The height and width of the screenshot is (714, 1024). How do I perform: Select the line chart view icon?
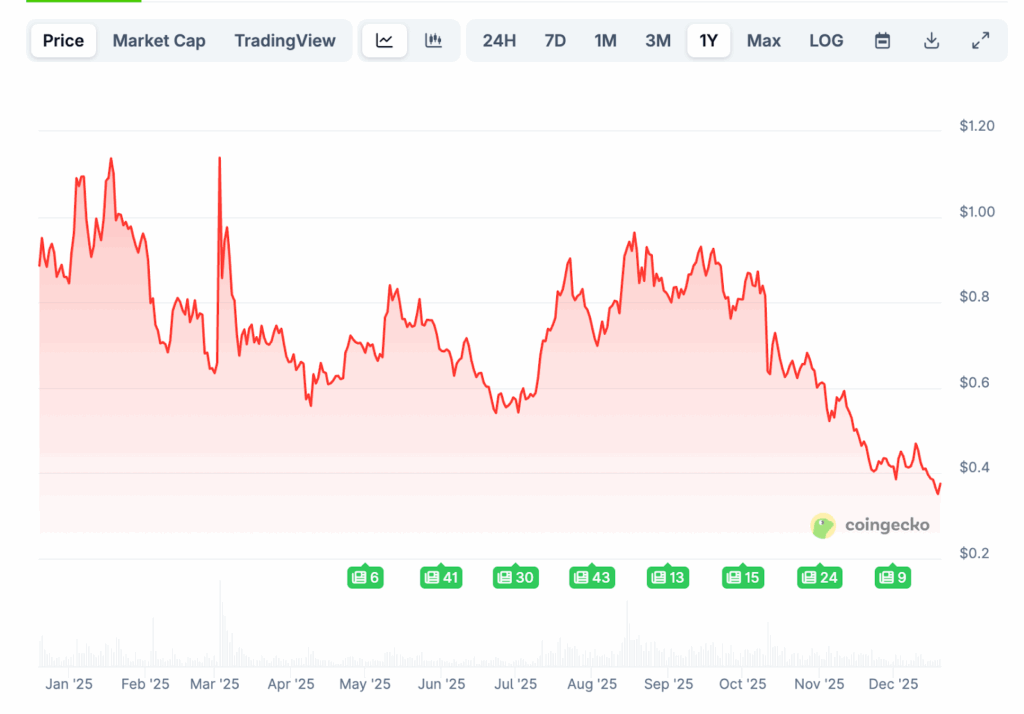(x=384, y=40)
